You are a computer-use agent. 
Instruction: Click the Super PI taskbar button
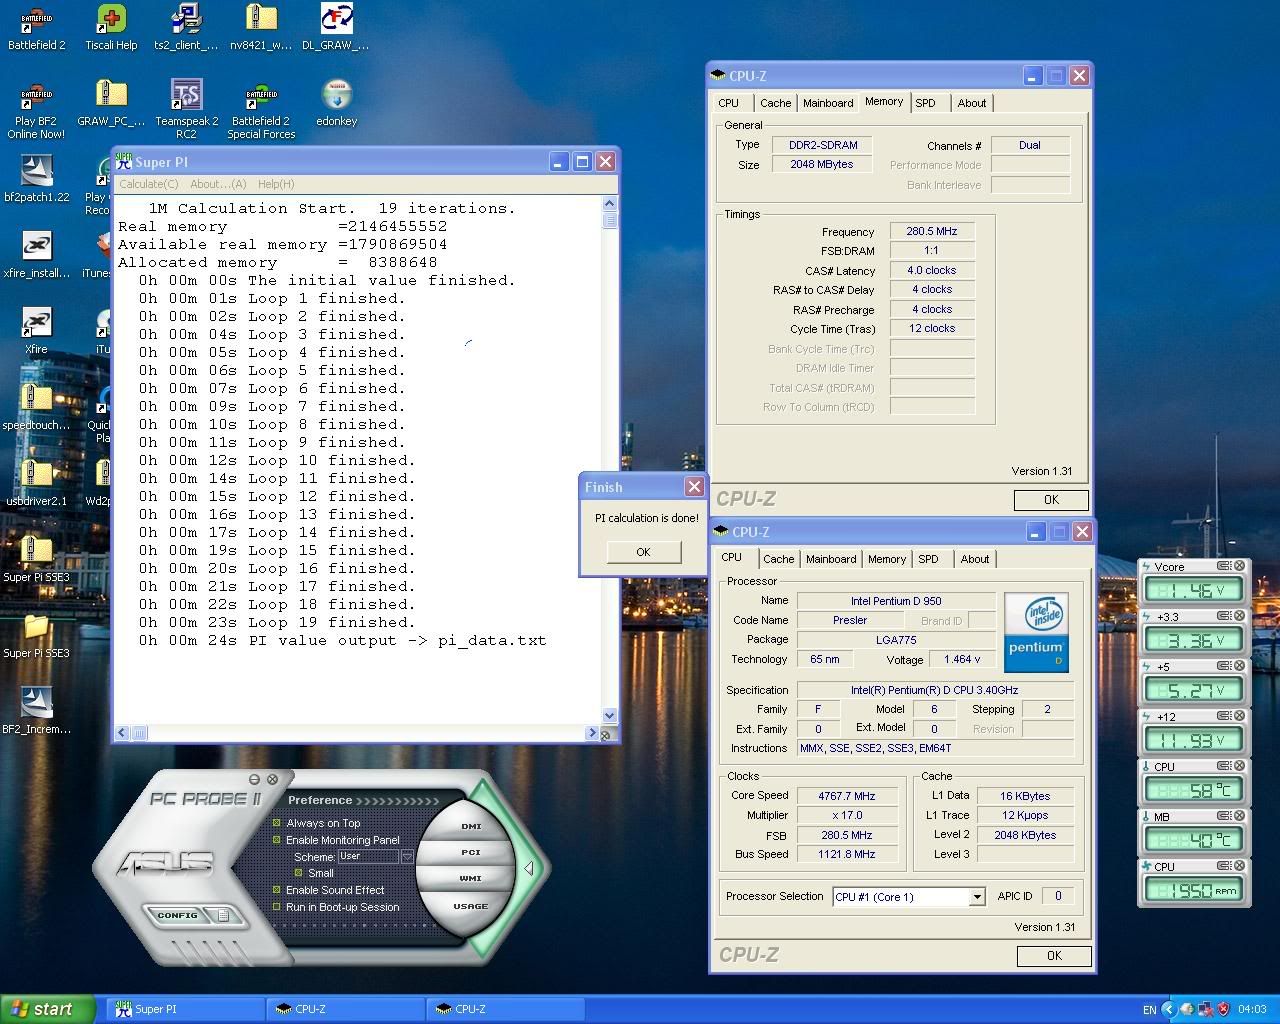[x=185, y=1009]
